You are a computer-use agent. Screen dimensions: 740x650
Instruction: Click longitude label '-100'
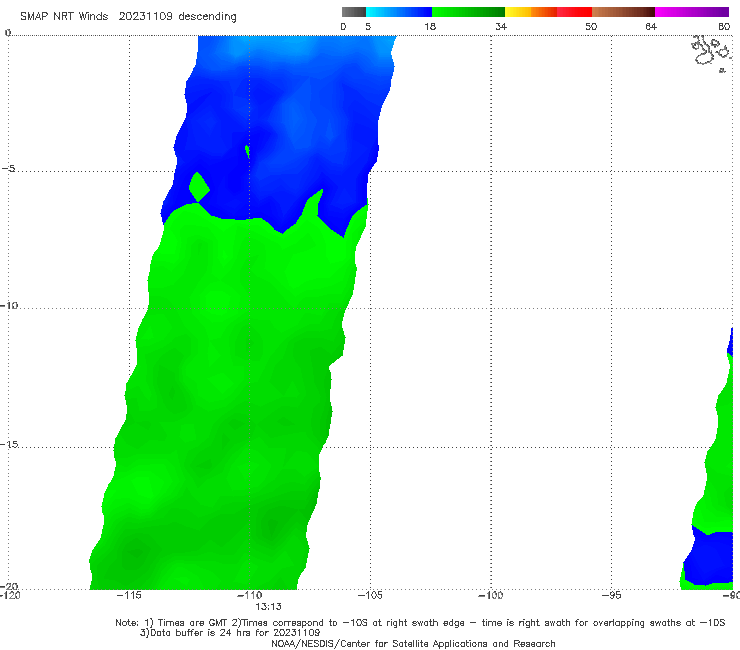click(490, 595)
